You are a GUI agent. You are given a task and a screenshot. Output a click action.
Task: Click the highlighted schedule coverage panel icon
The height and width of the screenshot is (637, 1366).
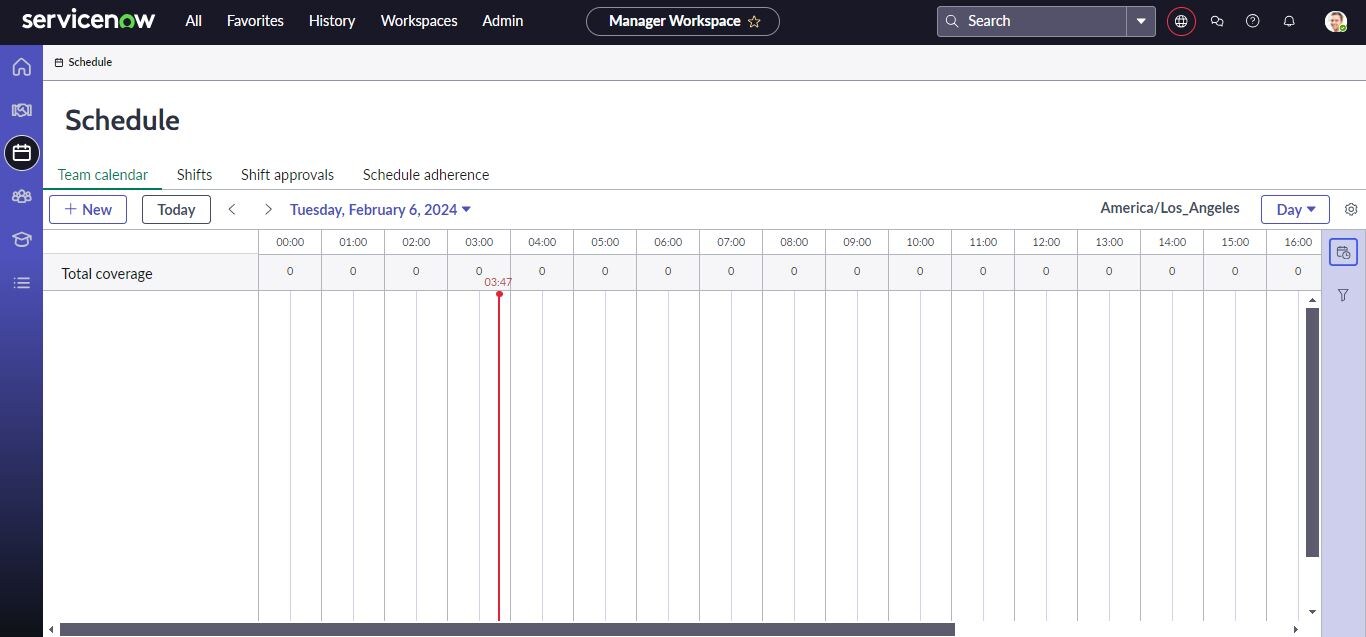[x=1343, y=252]
